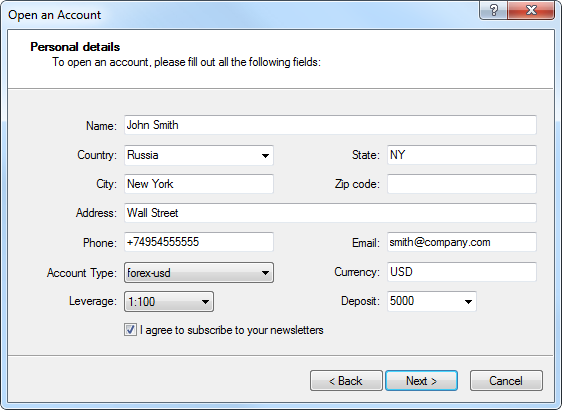Proceed with the Next > button
Viewport: 562px width, 410px height.
pyautogui.click(x=421, y=381)
